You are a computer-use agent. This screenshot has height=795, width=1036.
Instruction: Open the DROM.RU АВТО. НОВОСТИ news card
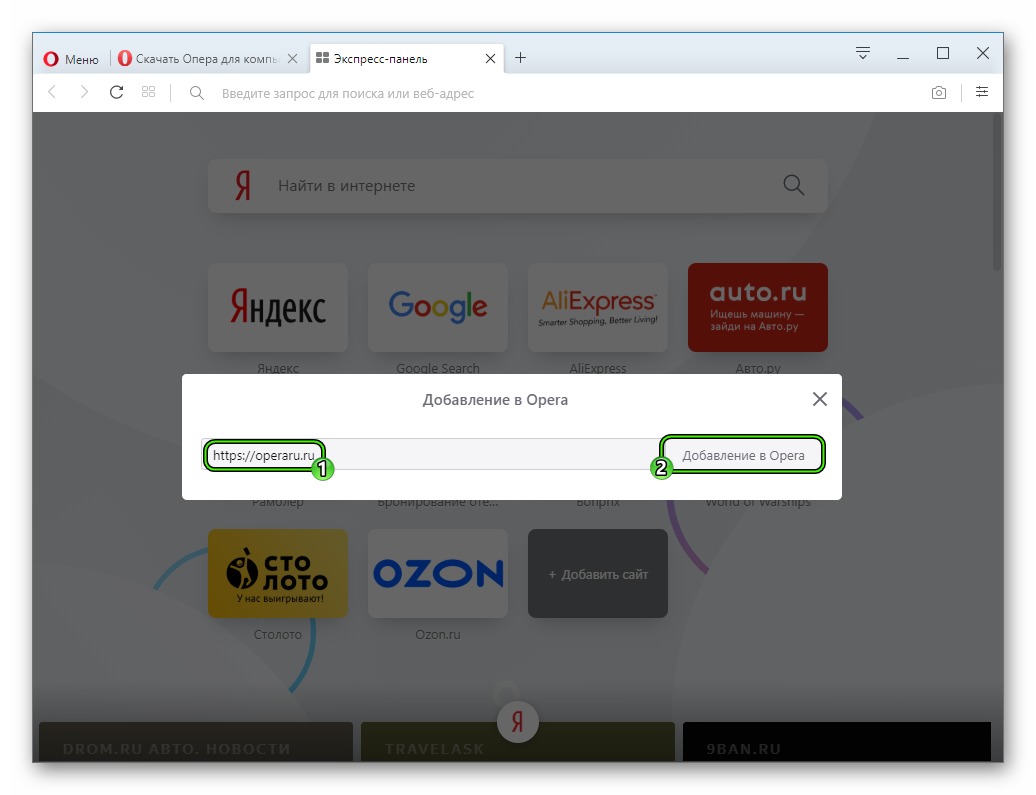click(x=196, y=741)
